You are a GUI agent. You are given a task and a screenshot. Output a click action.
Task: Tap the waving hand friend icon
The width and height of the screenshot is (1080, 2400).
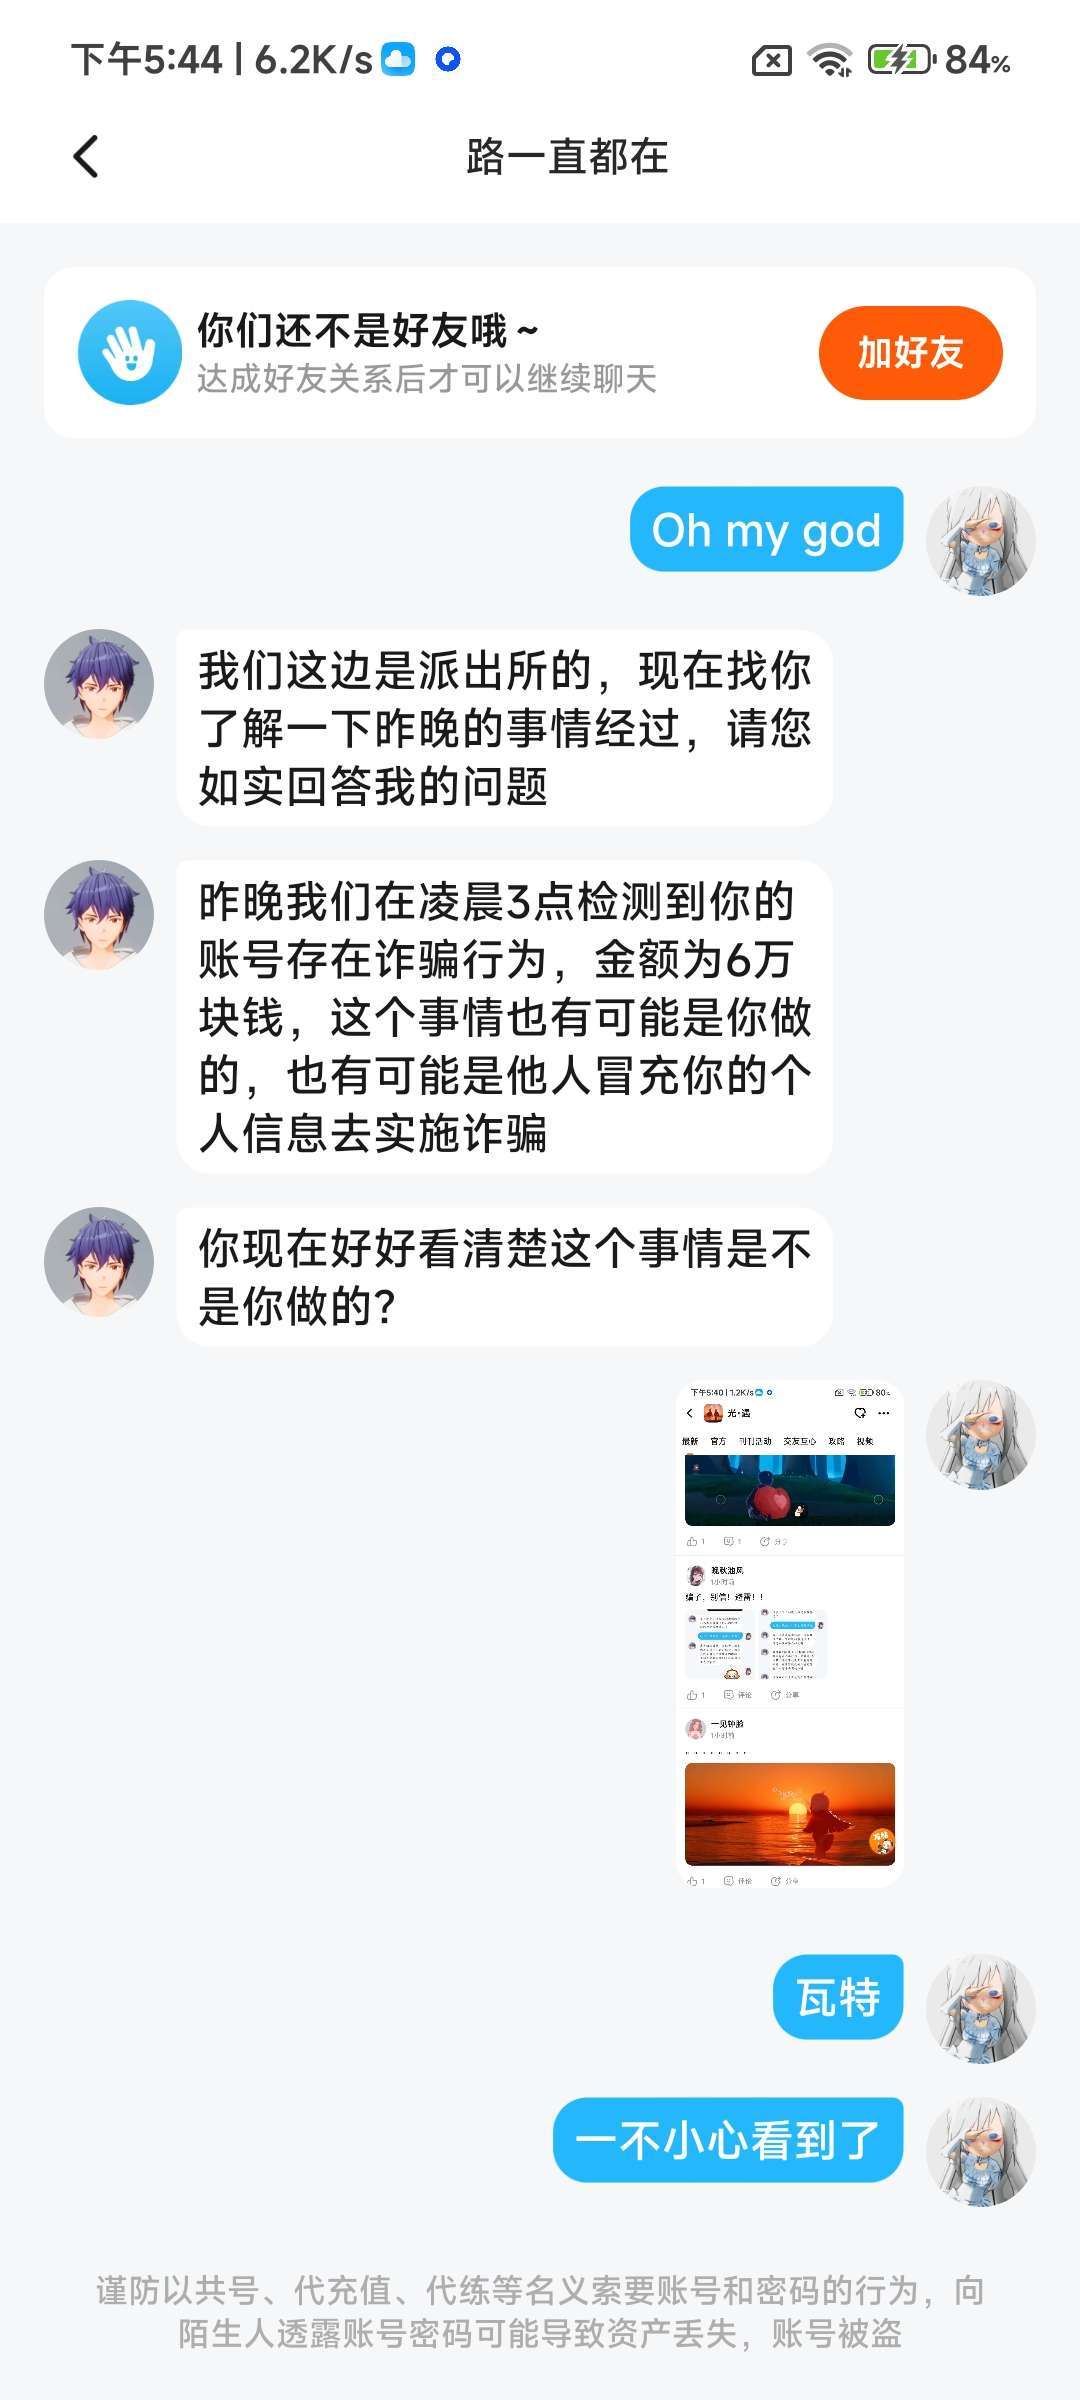click(130, 352)
